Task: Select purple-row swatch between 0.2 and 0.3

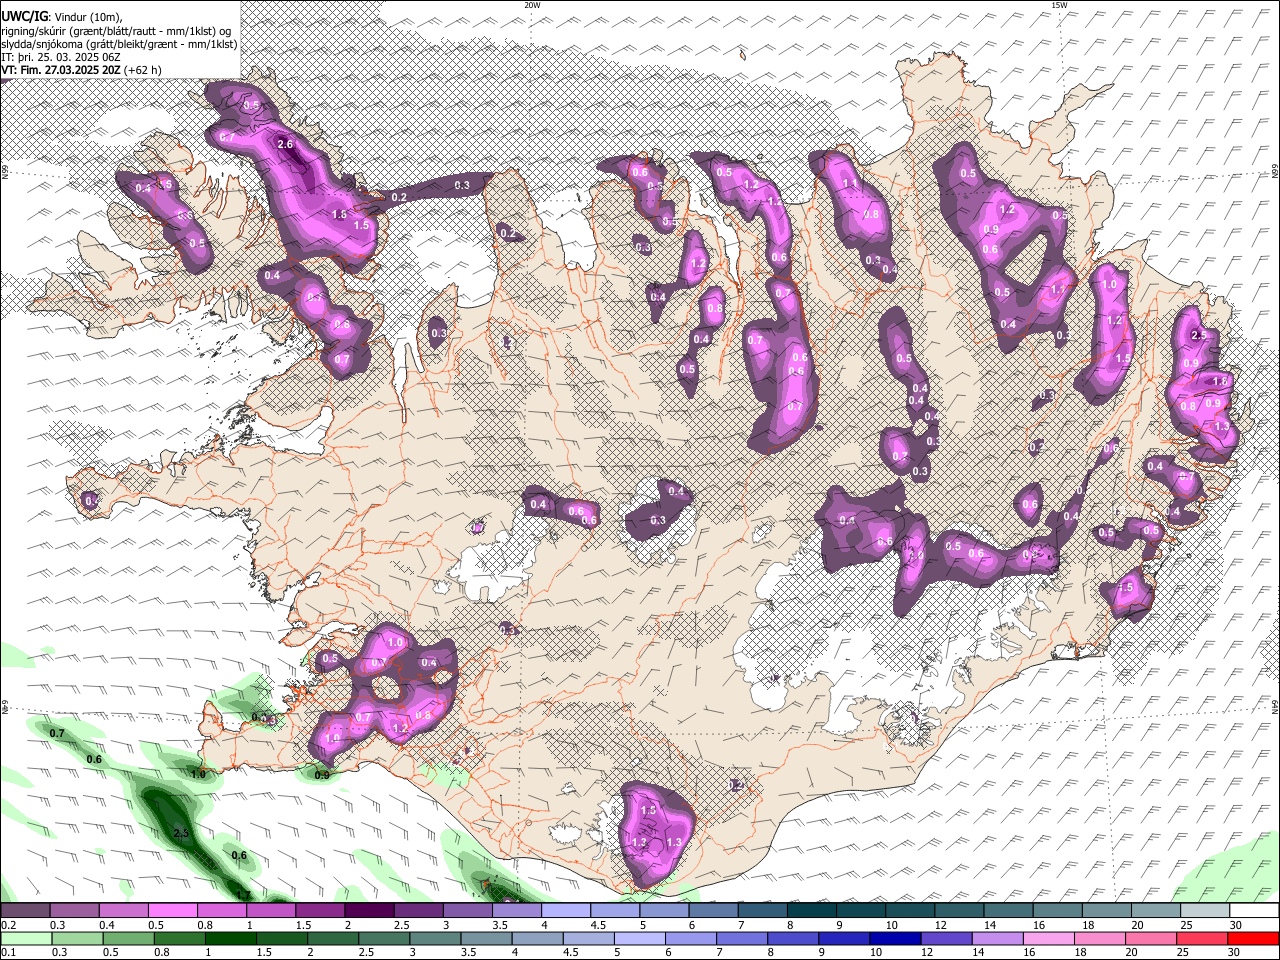Action: 25,911
